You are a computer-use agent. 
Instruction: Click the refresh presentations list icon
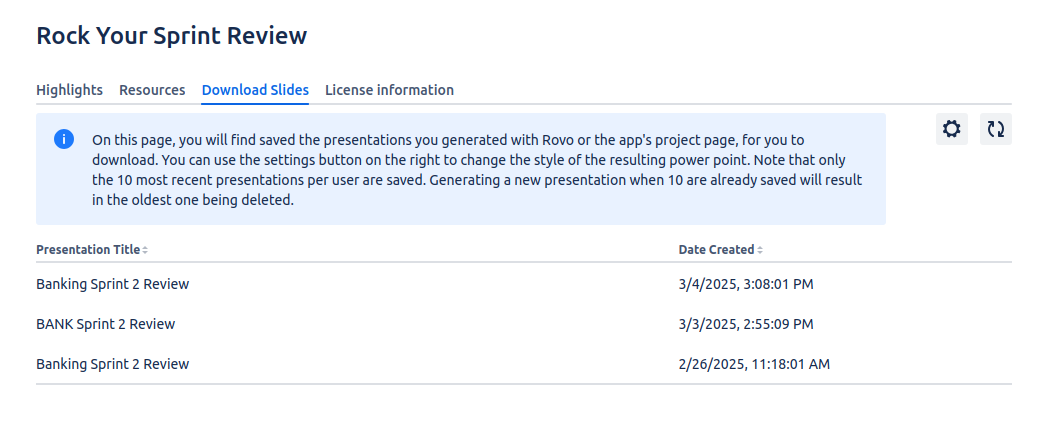pos(995,129)
